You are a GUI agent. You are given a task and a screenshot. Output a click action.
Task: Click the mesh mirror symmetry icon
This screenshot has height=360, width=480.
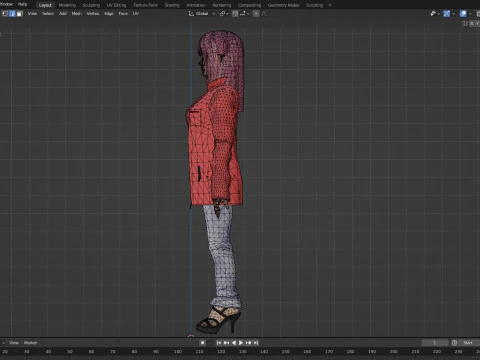(x=465, y=23)
